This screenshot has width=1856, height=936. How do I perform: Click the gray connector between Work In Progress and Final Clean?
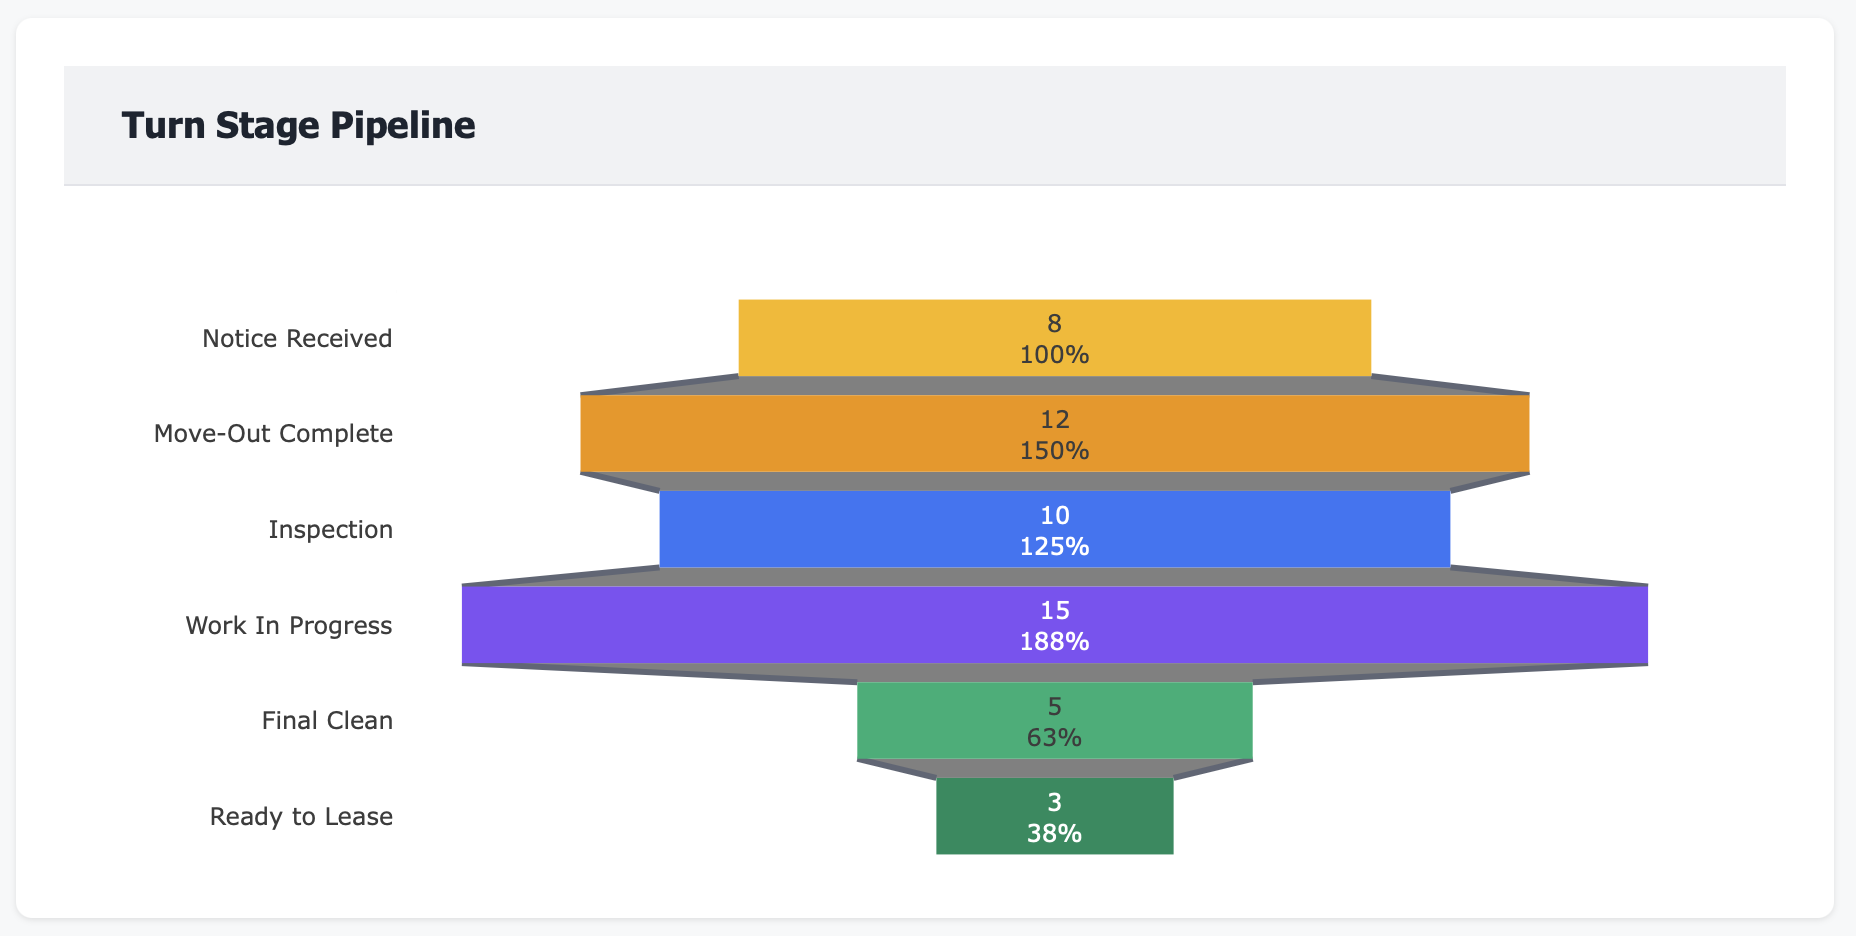[x=1055, y=672]
